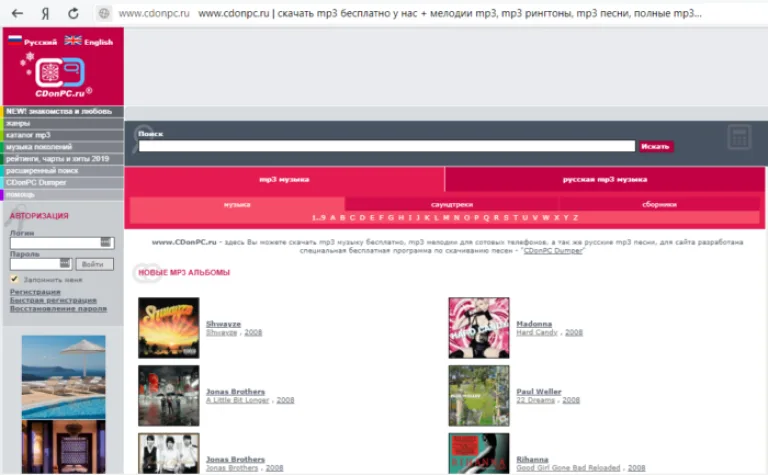768x475 pixels.
Task: Open the Hard Candy album link
Action: click(537, 332)
